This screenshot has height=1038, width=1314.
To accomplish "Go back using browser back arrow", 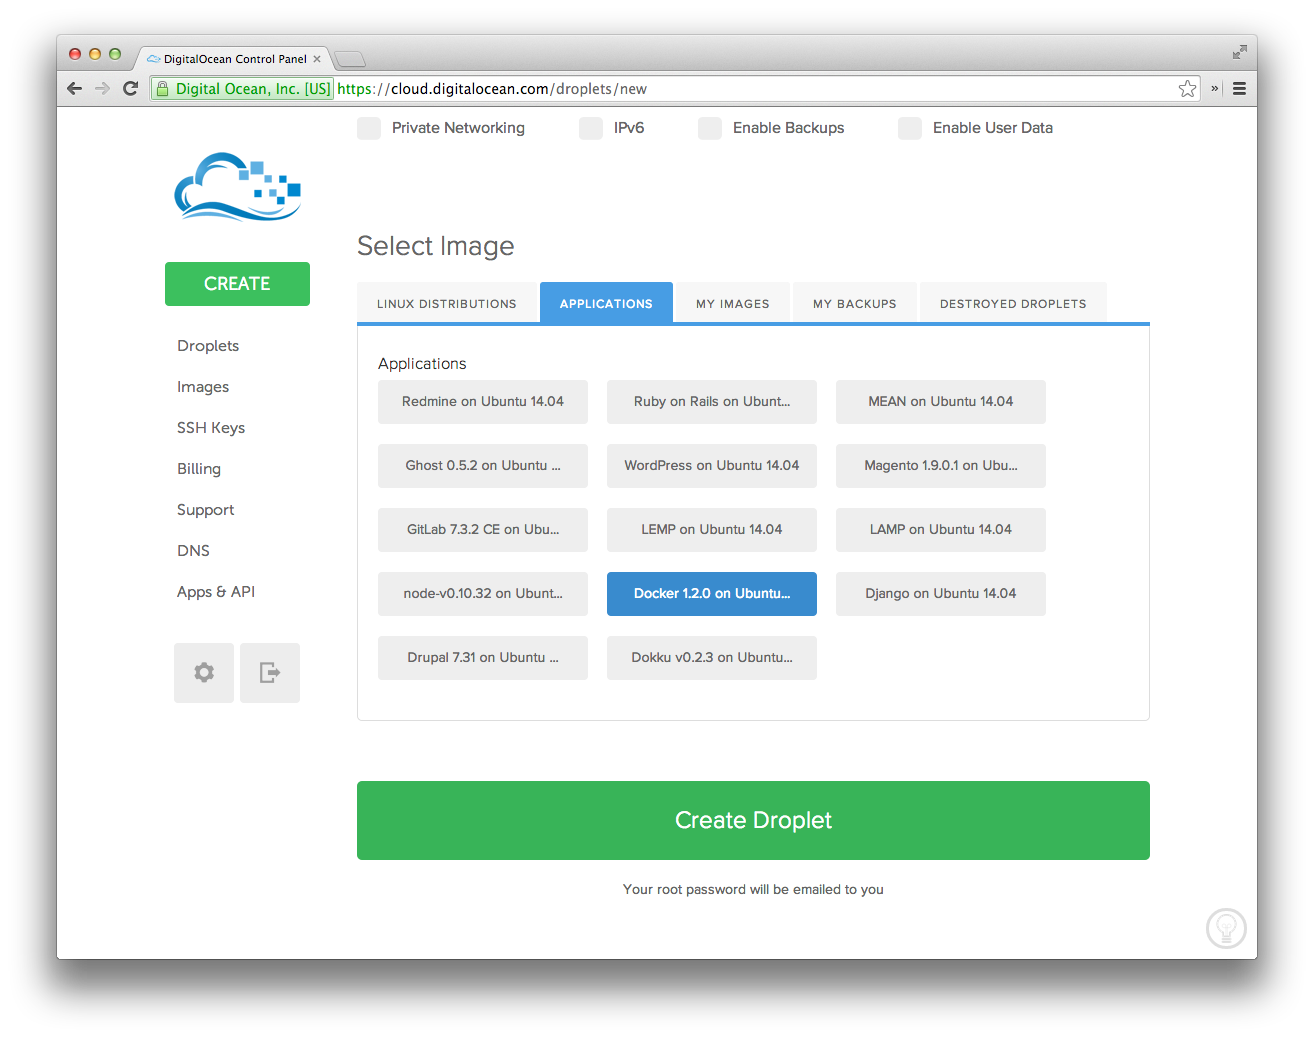I will [x=74, y=88].
